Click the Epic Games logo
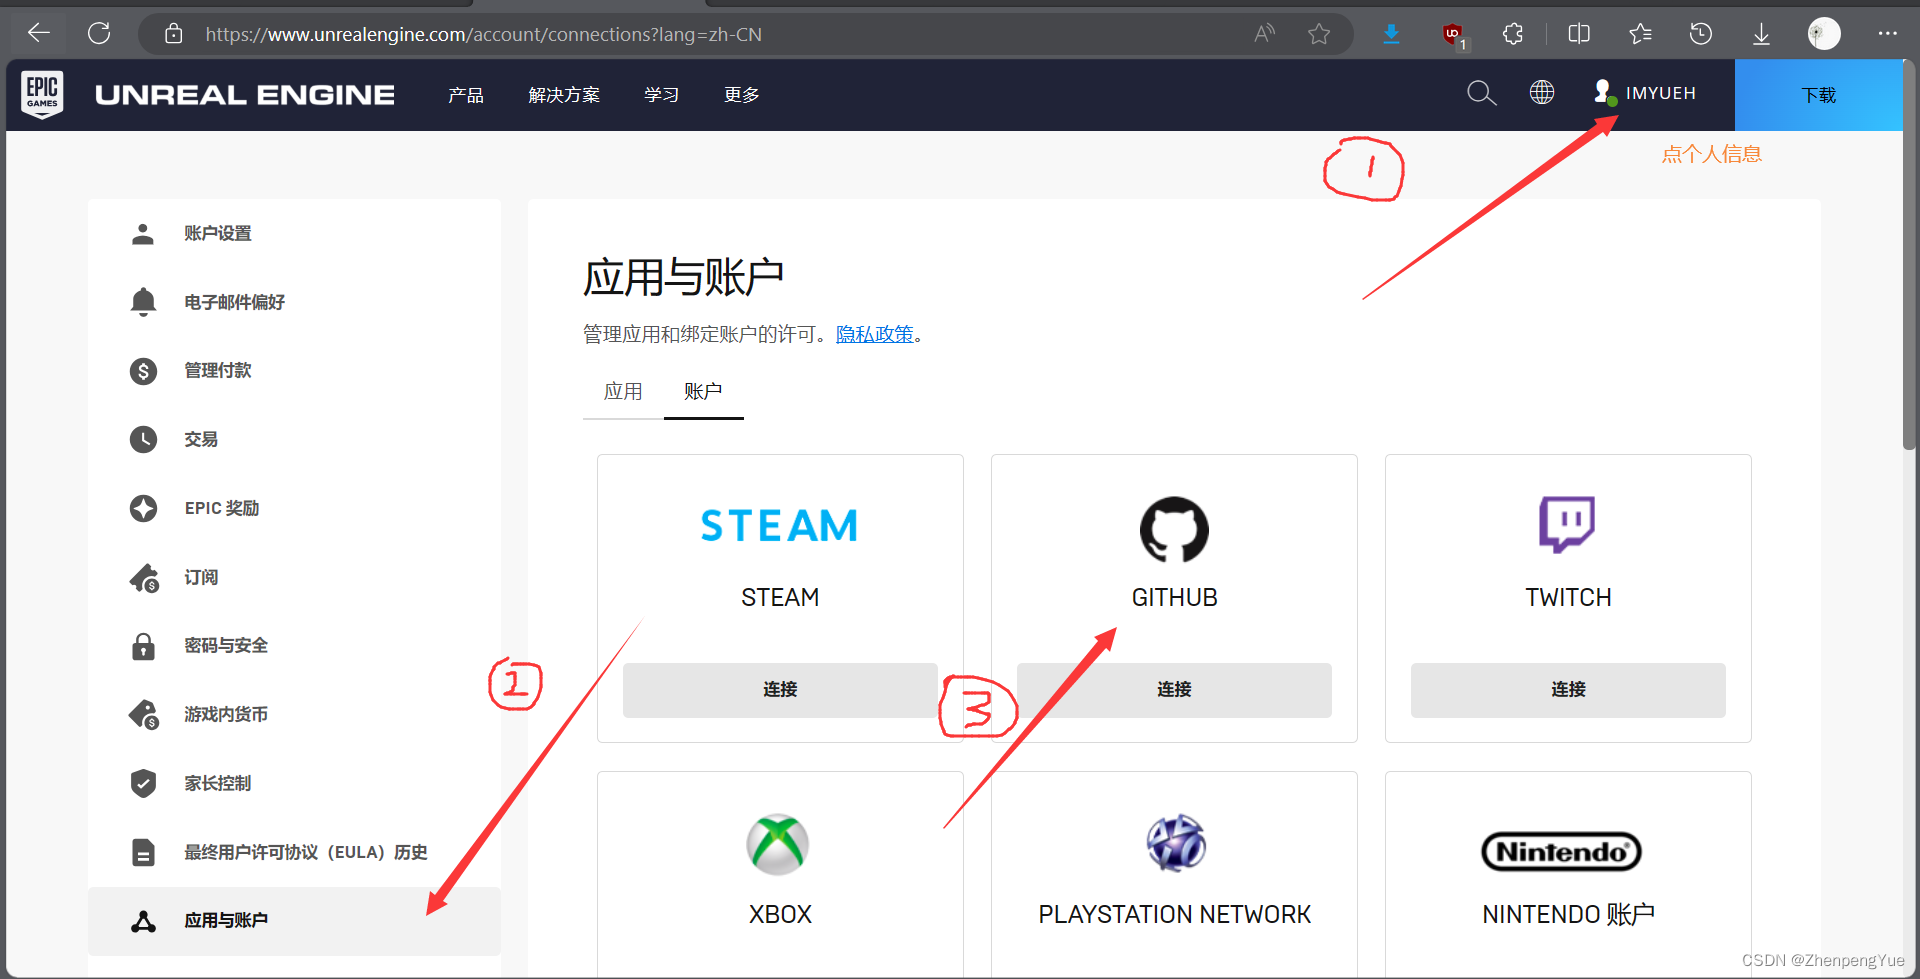1920x979 pixels. pos(42,94)
